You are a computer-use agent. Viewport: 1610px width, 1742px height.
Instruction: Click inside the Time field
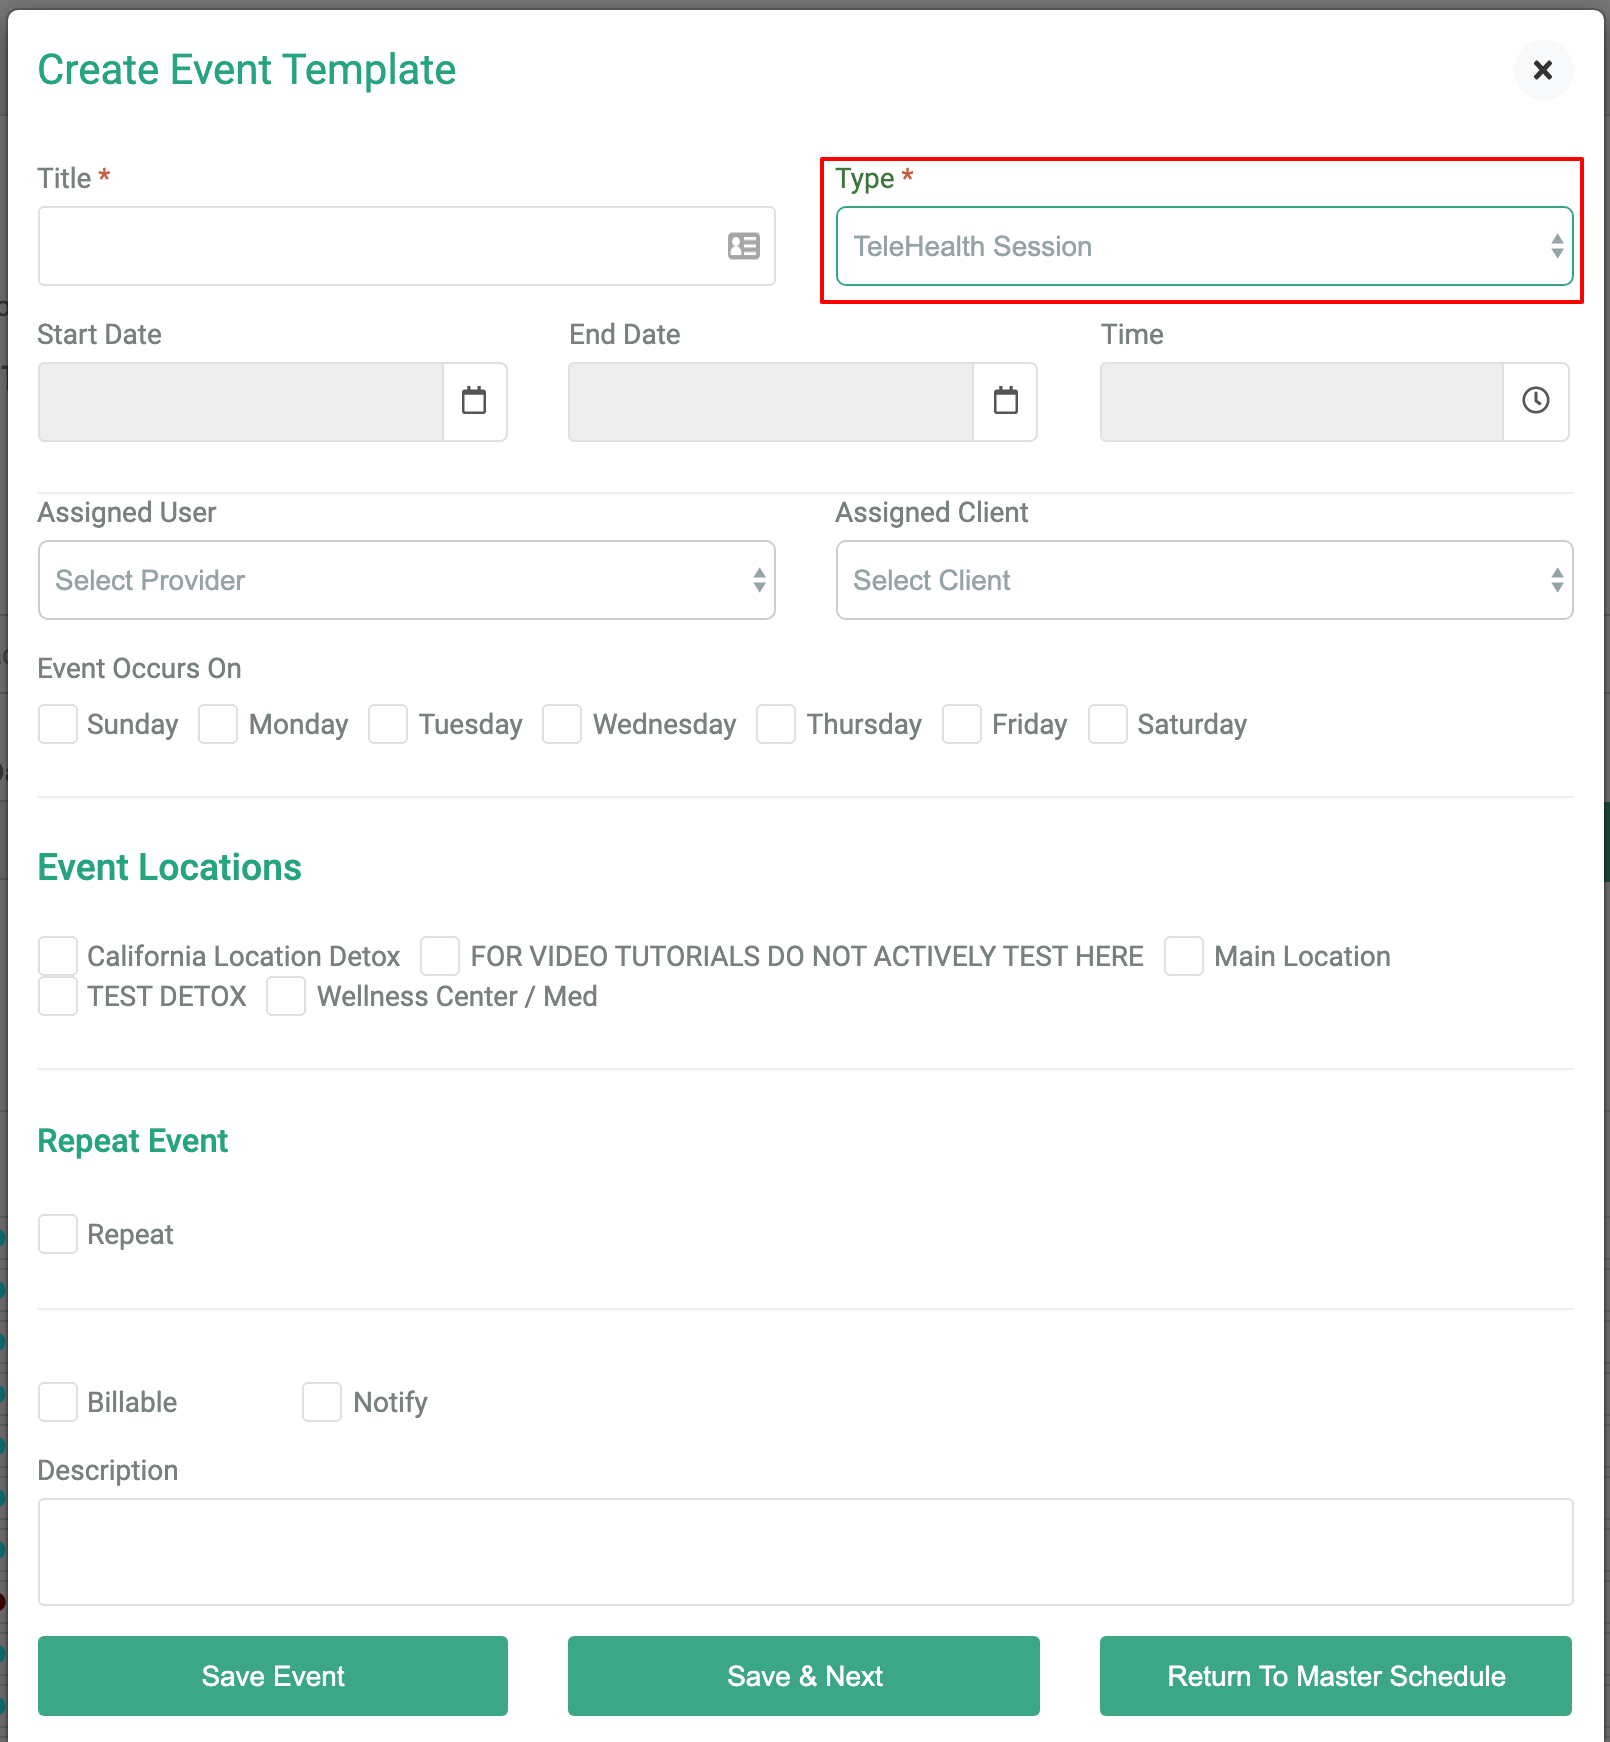(x=1302, y=401)
